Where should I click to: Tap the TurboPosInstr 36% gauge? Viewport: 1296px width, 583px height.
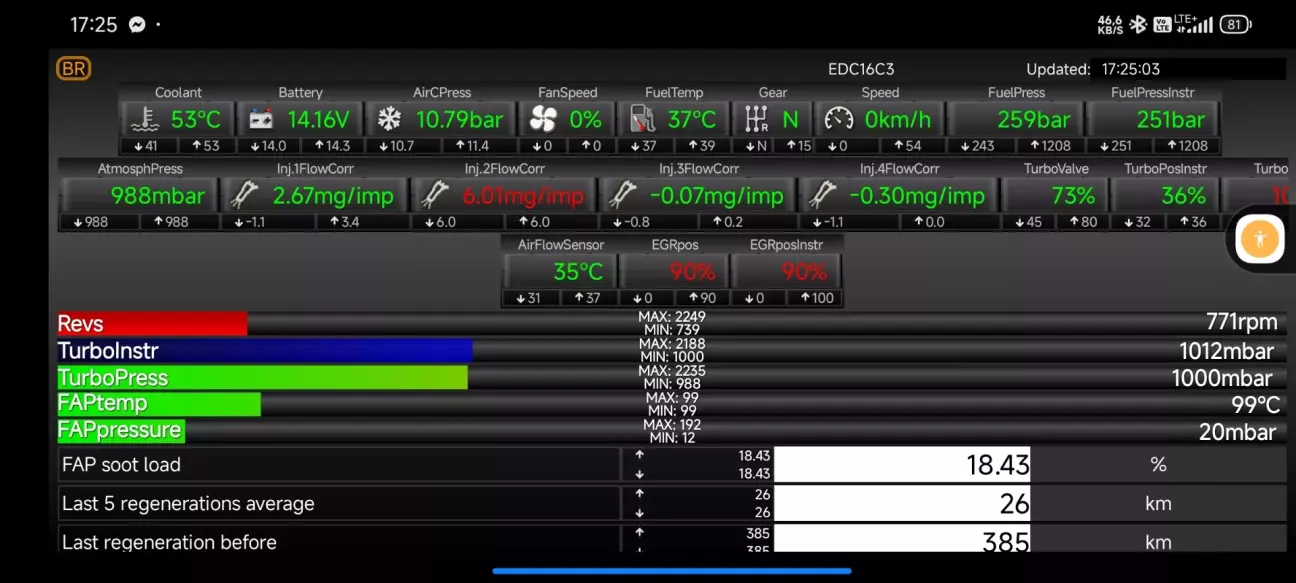click(1165, 195)
